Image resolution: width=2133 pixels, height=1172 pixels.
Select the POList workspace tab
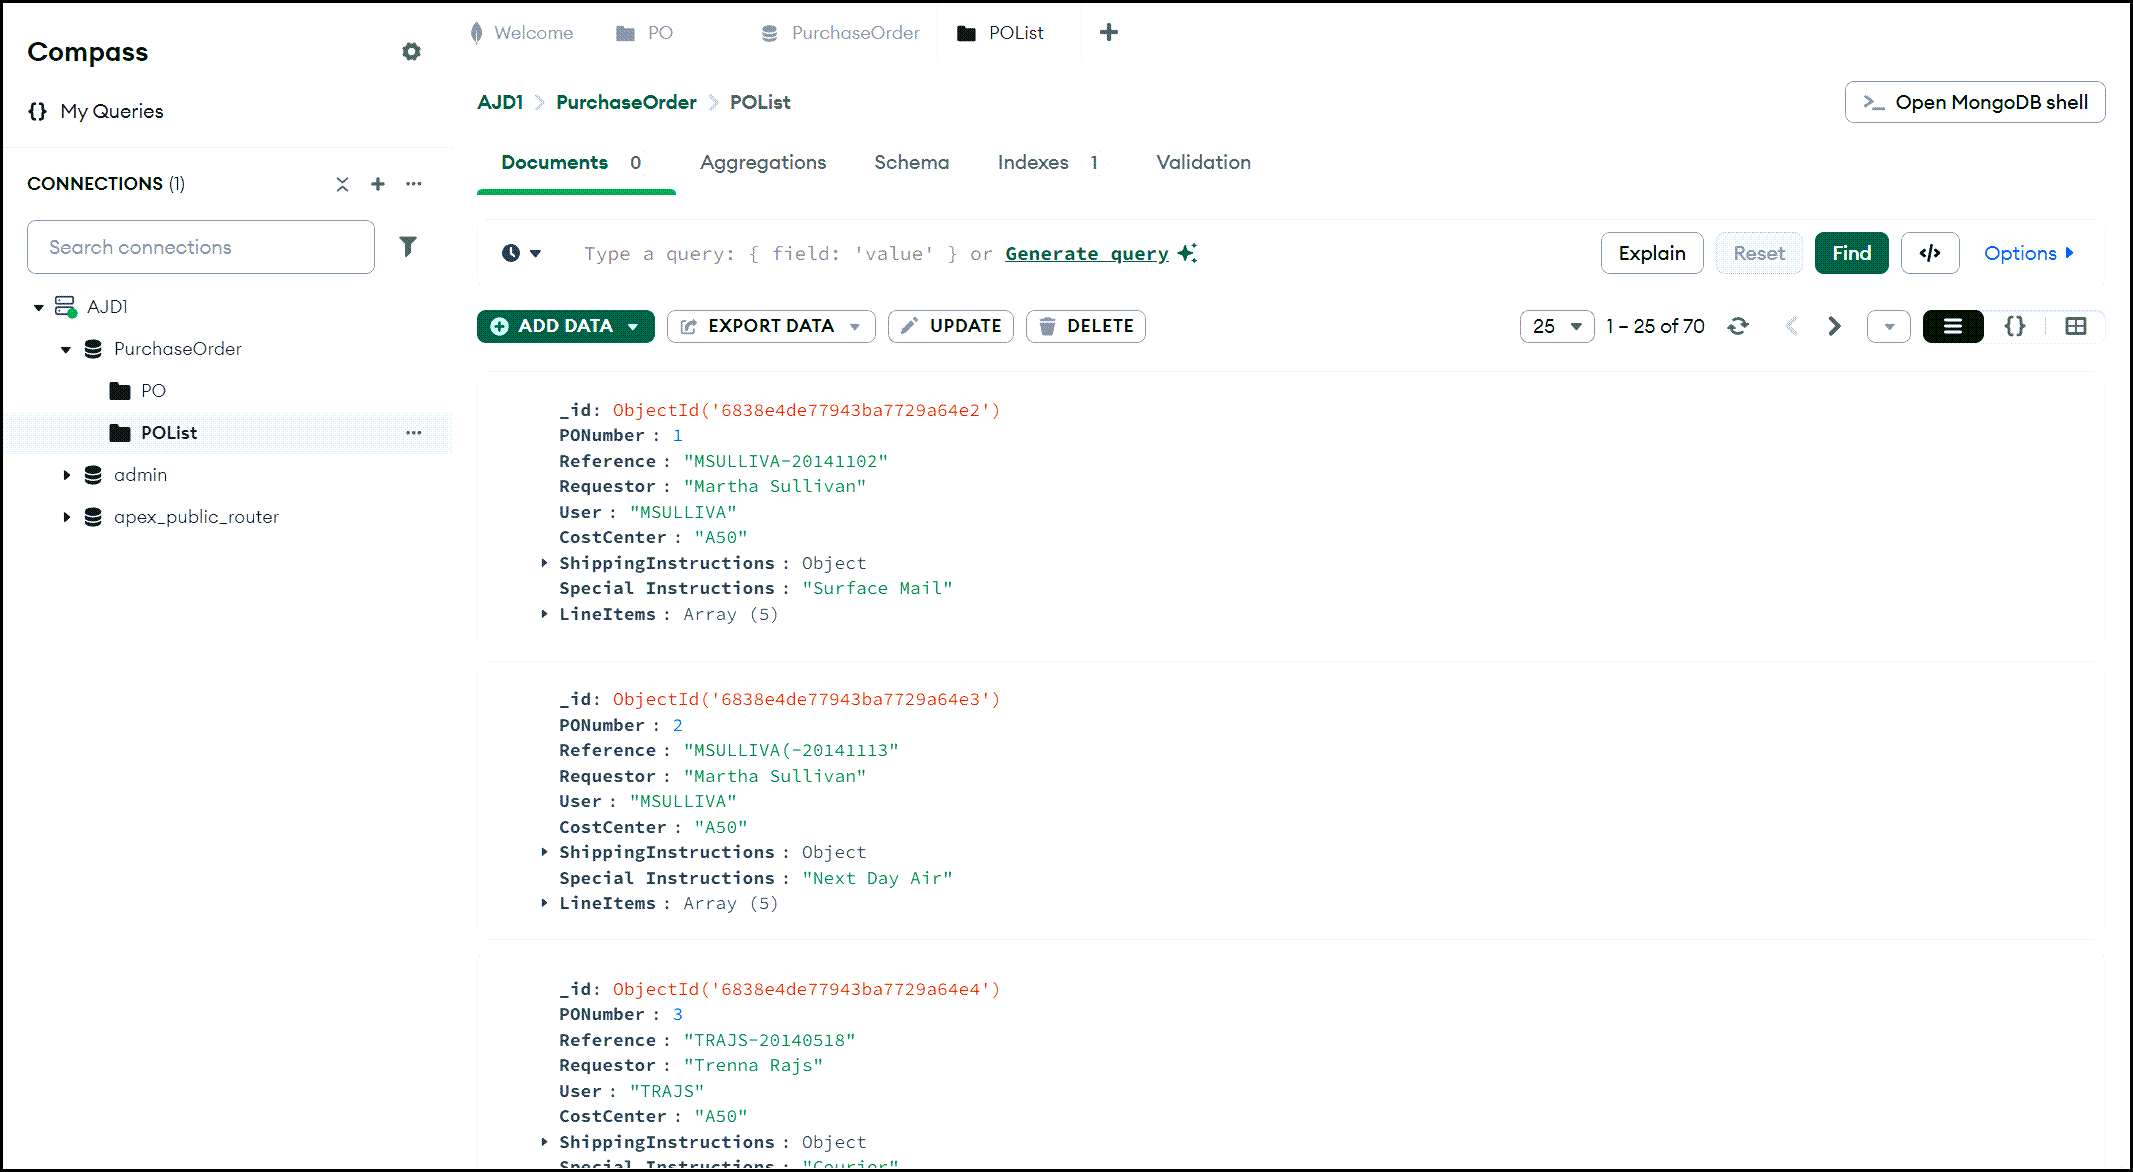click(1002, 33)
